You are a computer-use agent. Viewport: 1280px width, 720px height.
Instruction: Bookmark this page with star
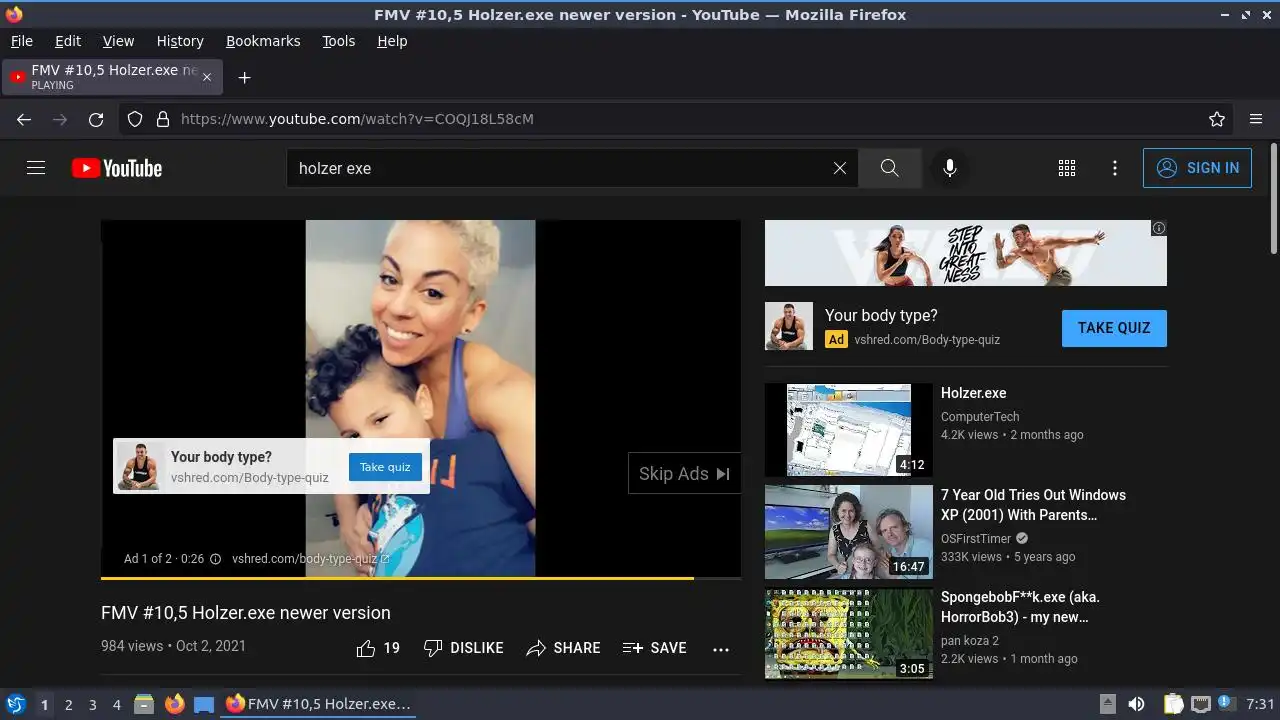pos(1217,119)
